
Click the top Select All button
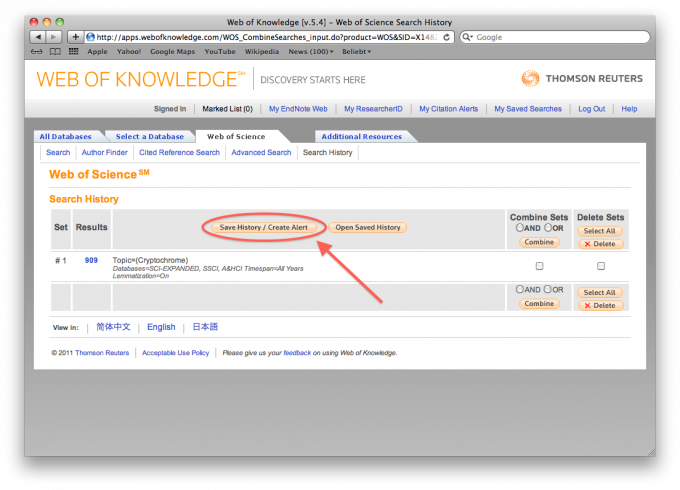click(600, 231)
